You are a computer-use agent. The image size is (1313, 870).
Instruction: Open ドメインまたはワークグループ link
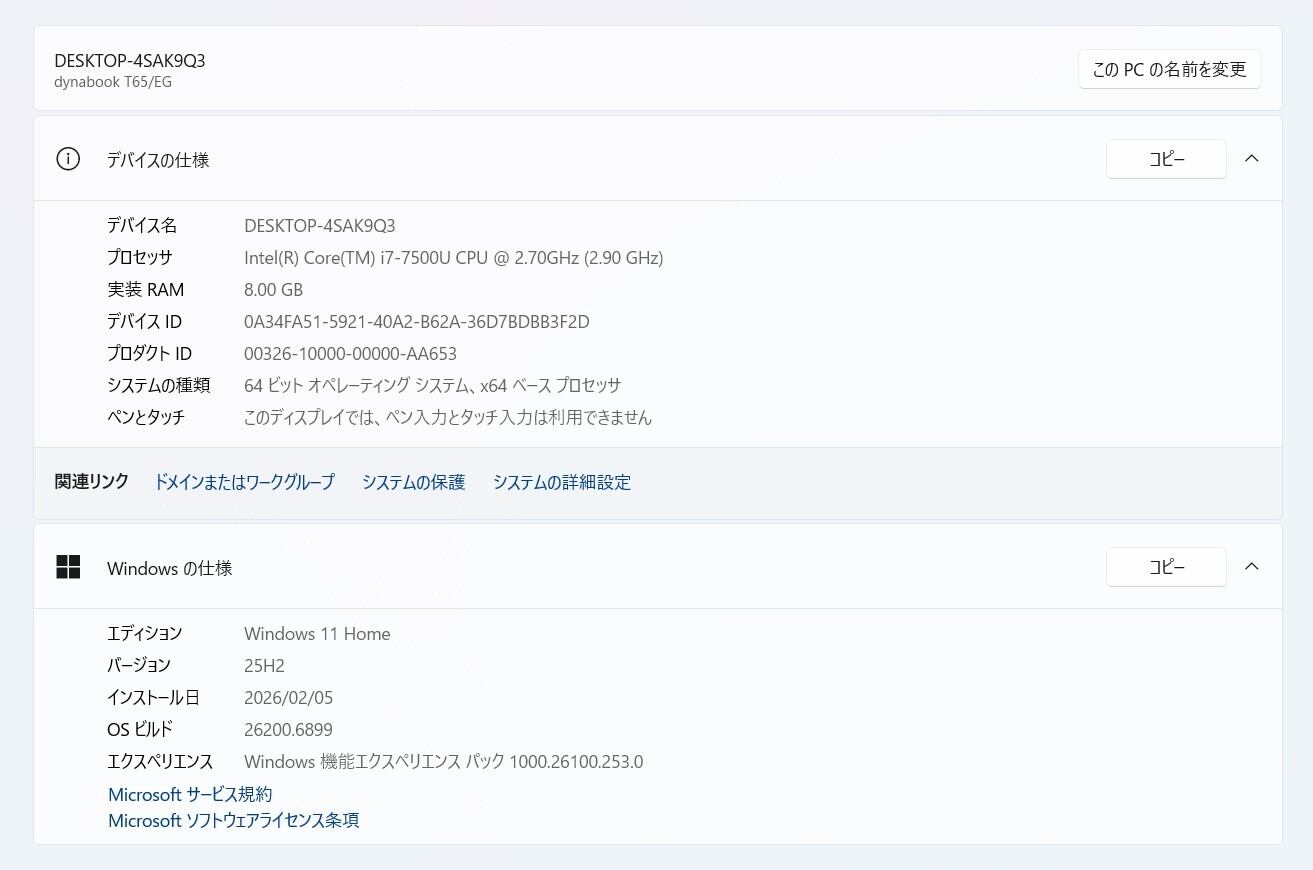click(244, 482)
